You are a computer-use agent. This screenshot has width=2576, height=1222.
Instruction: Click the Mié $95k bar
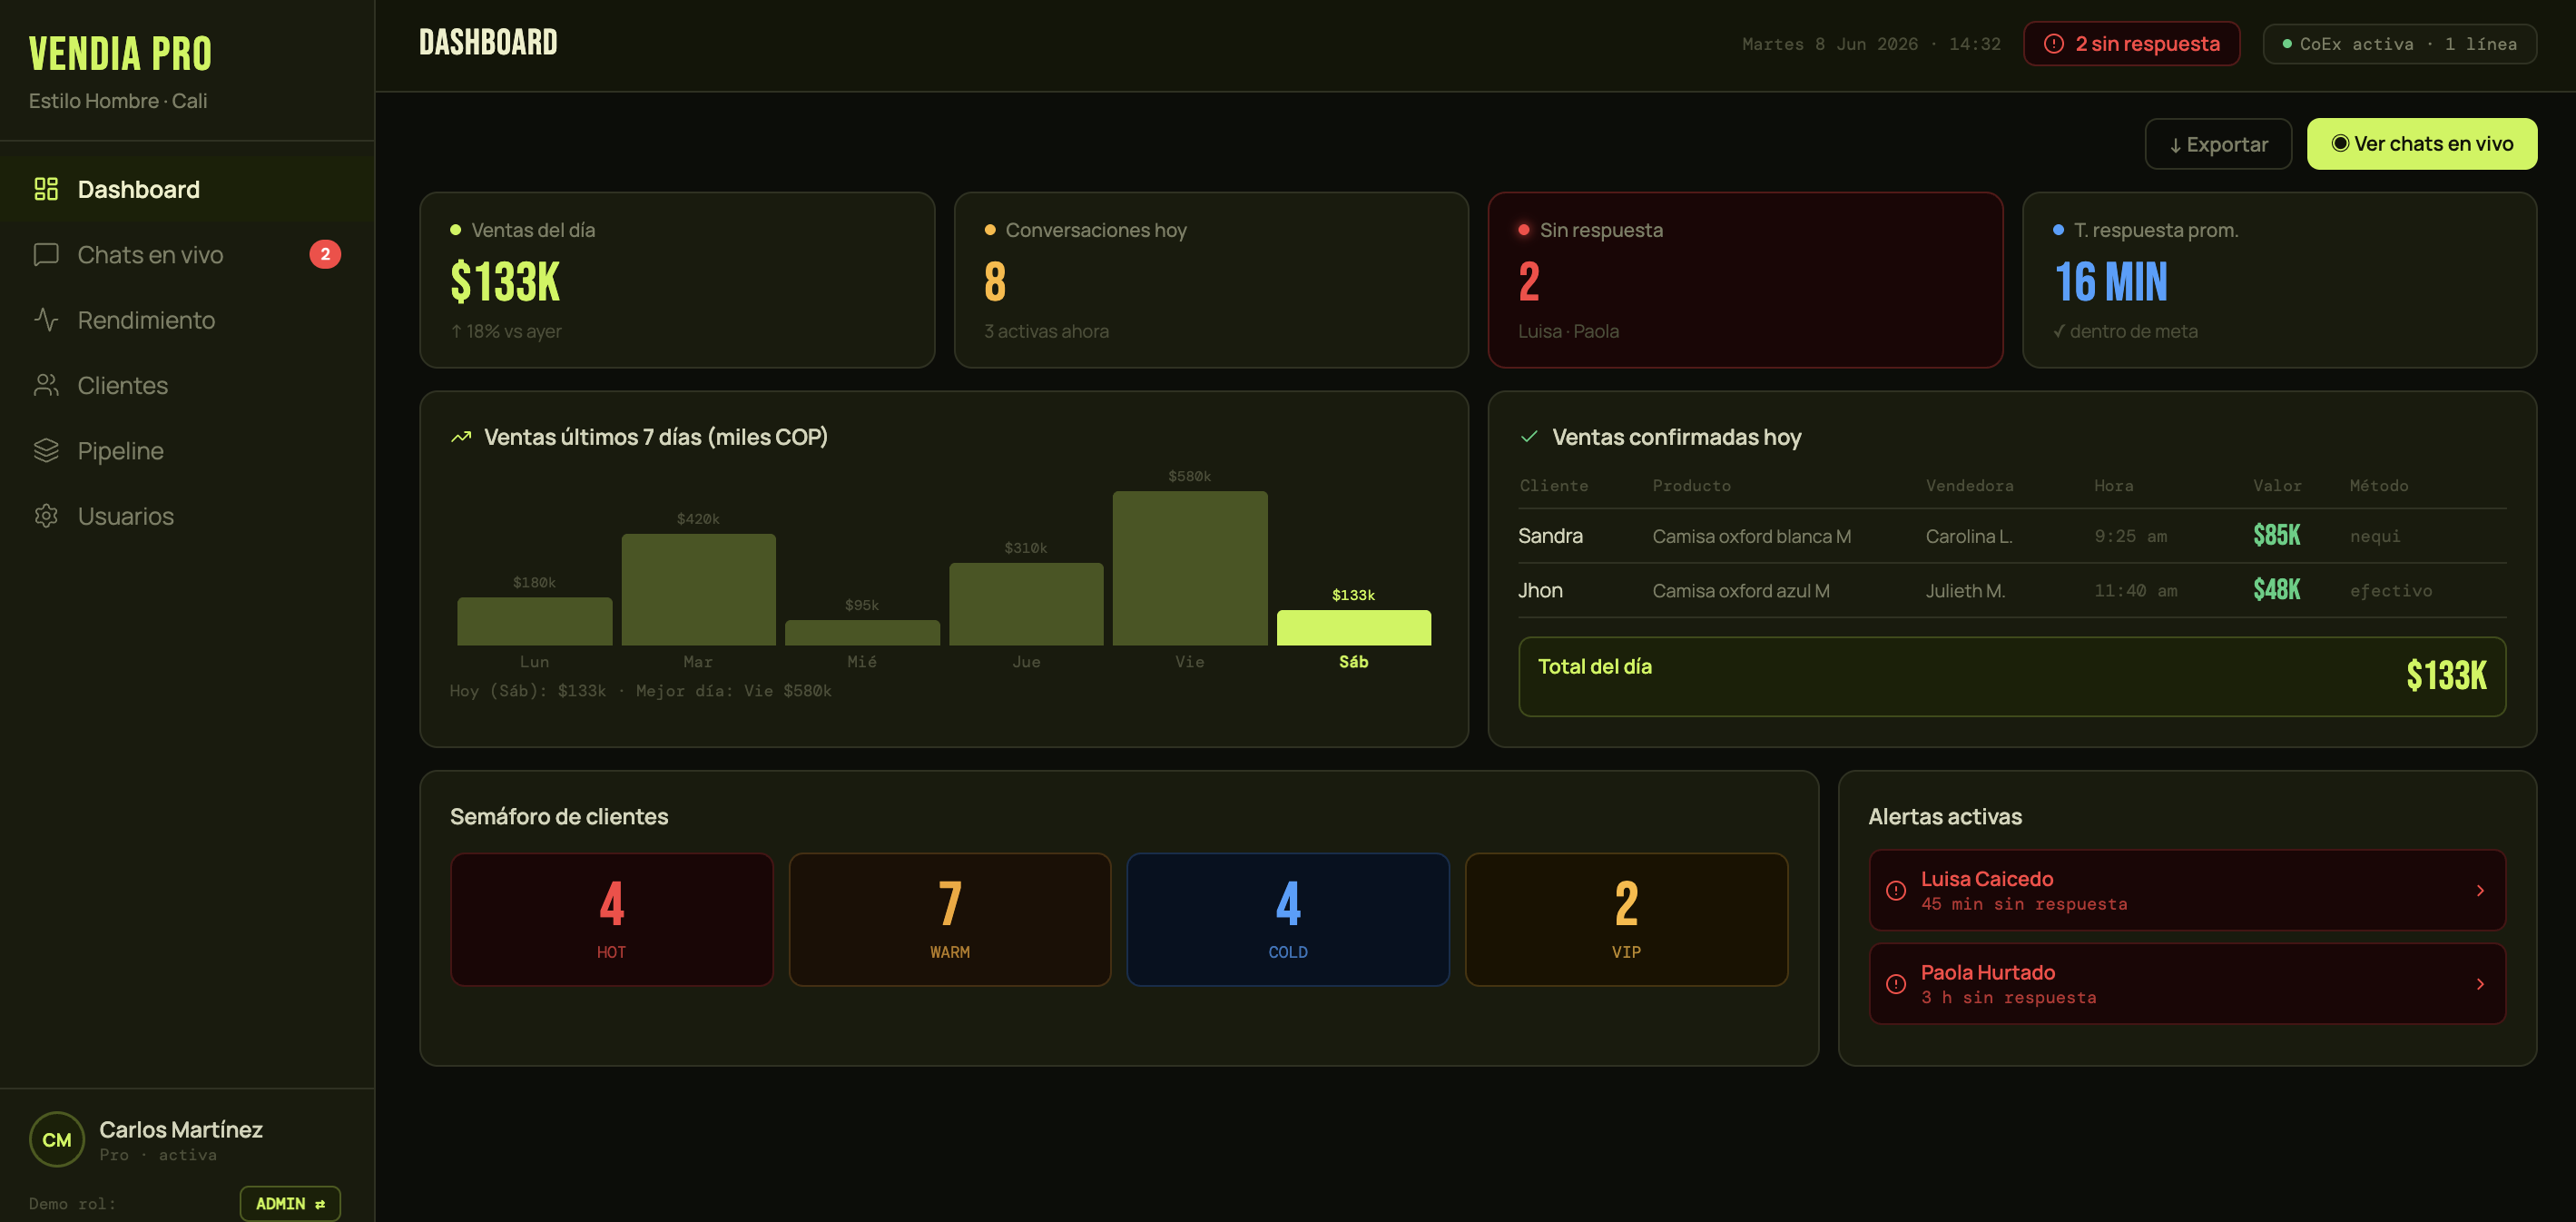pos(862,632)
